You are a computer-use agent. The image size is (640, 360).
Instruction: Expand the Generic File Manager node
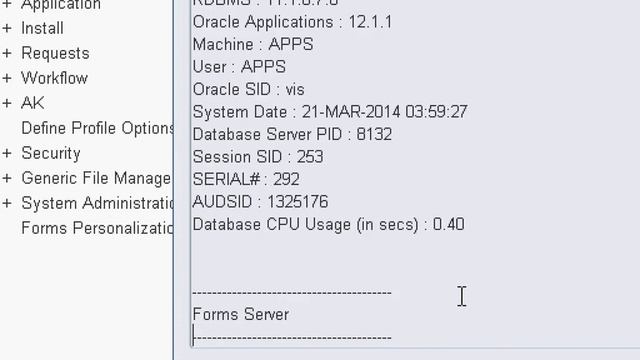click(7, 178)
